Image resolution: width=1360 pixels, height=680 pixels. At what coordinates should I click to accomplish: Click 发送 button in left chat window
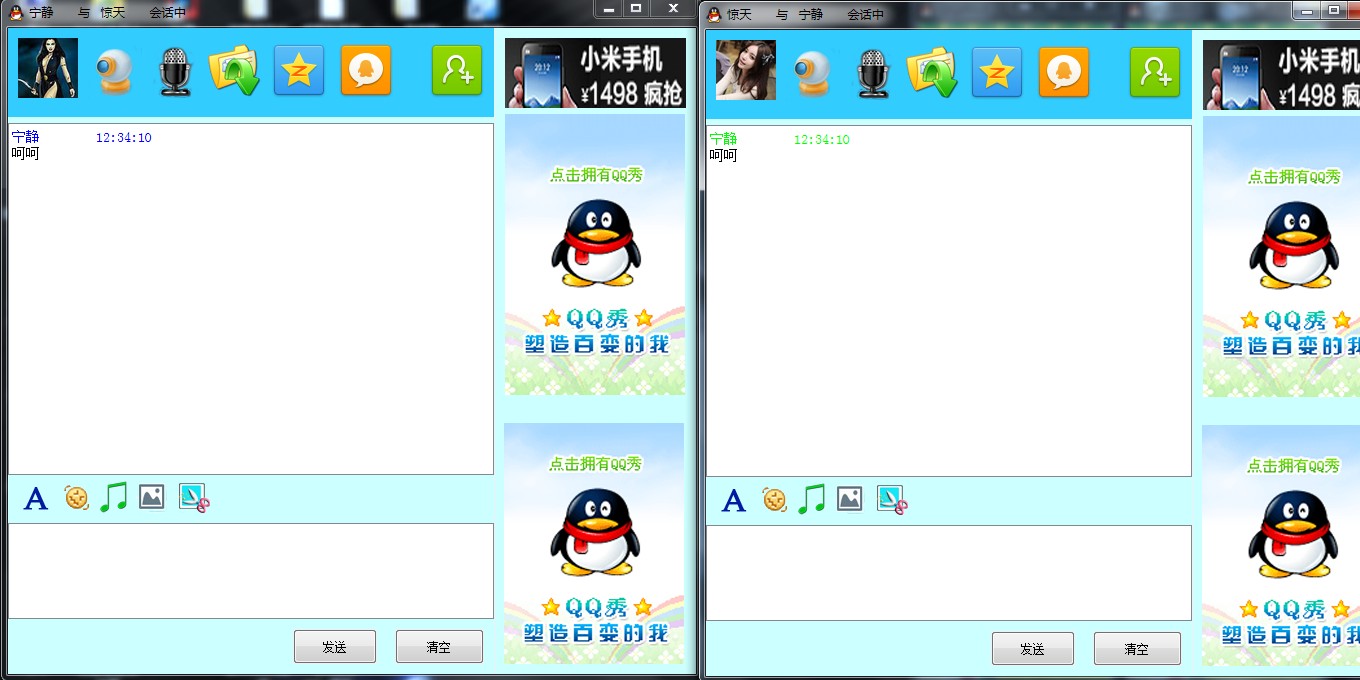point(335,647)
